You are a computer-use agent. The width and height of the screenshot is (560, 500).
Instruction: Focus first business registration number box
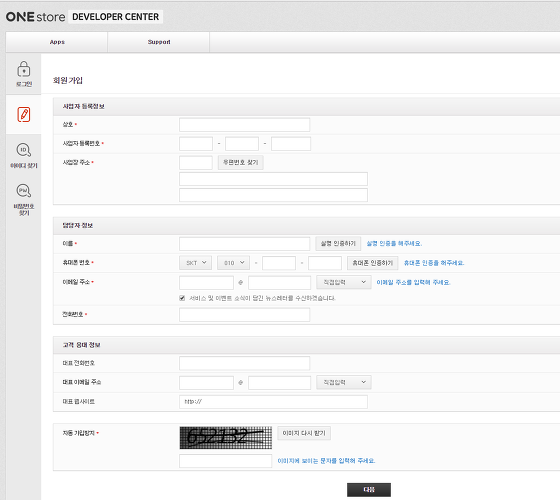(x=196, y=144)
